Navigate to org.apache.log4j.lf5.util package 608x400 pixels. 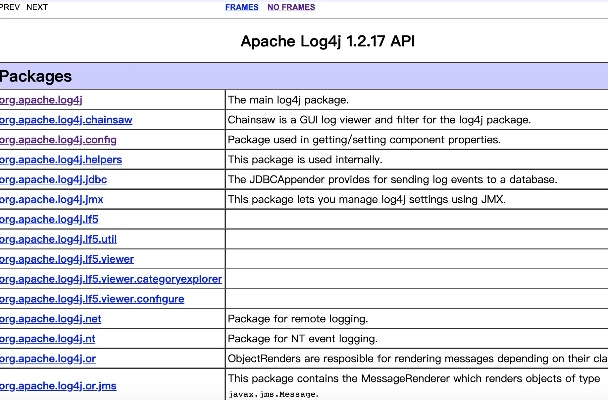point(62,240)
